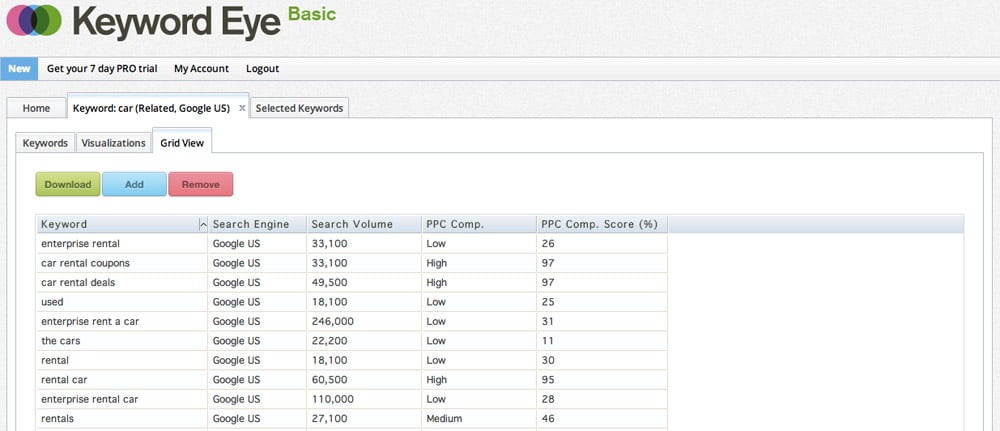
Task: Toggle sort arrow on Keyword column
Action: click(x=203, y=224)
